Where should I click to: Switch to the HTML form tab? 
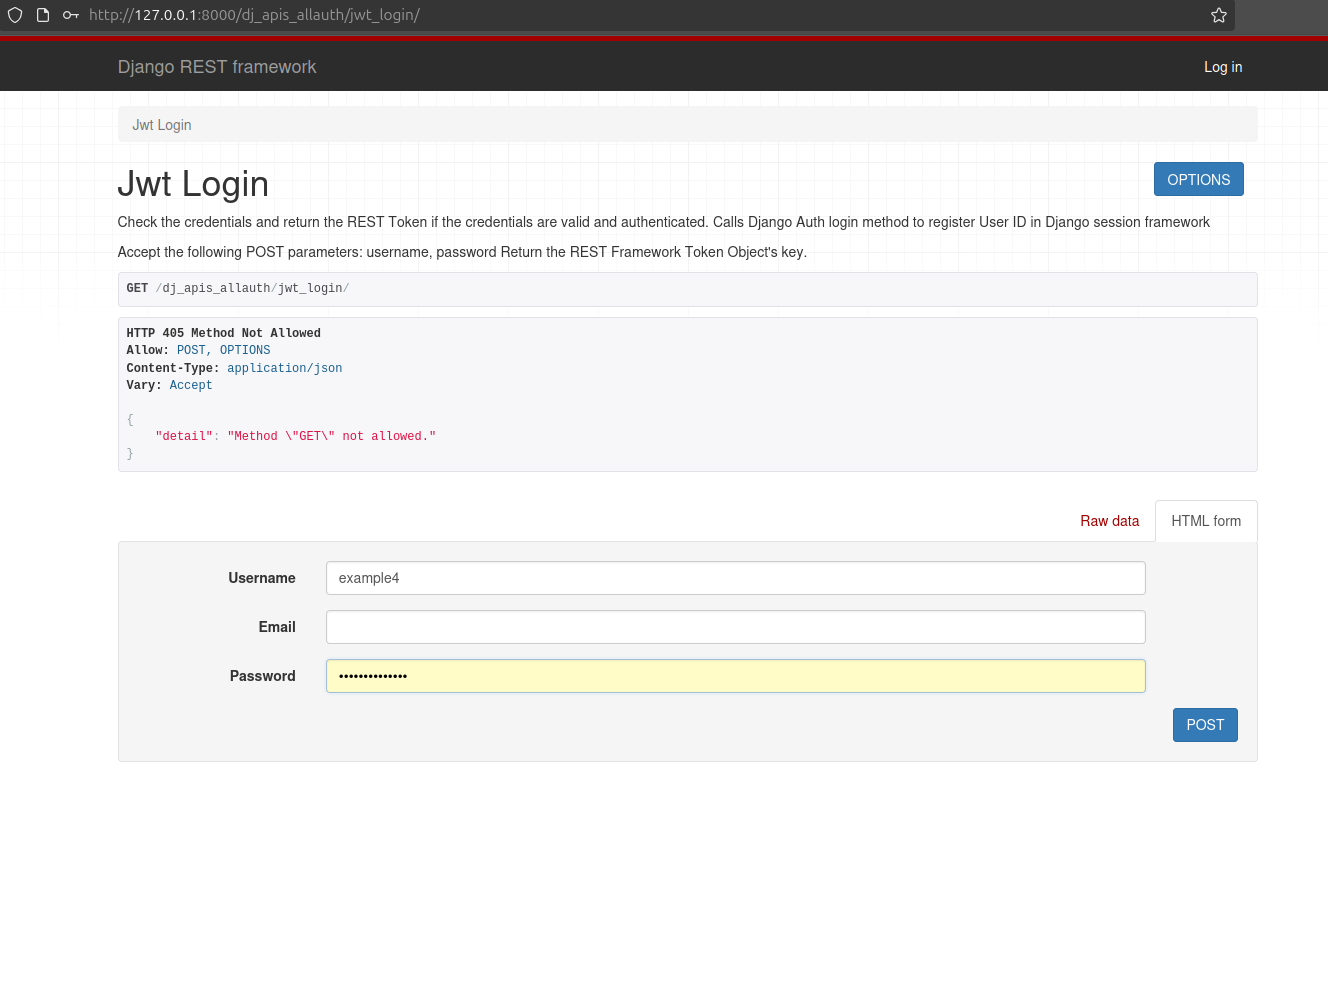point(1205,521)
